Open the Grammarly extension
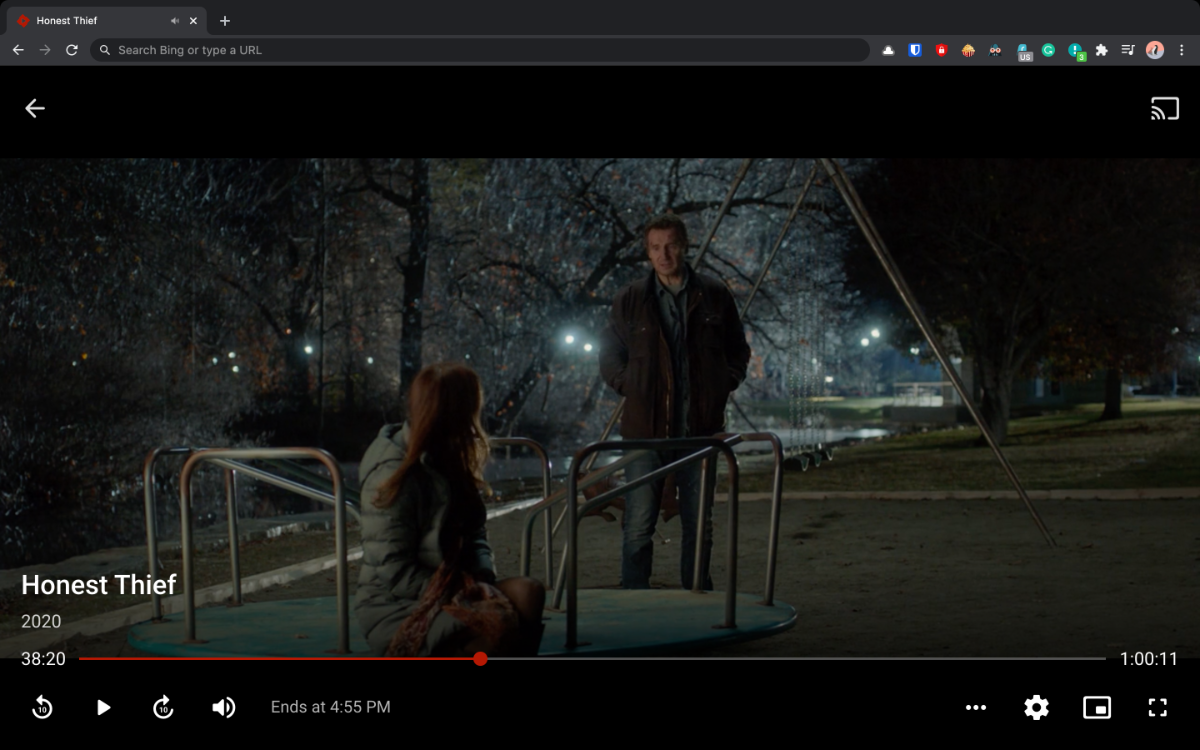Screen dimensions: 1200x750 [1048, 50]
